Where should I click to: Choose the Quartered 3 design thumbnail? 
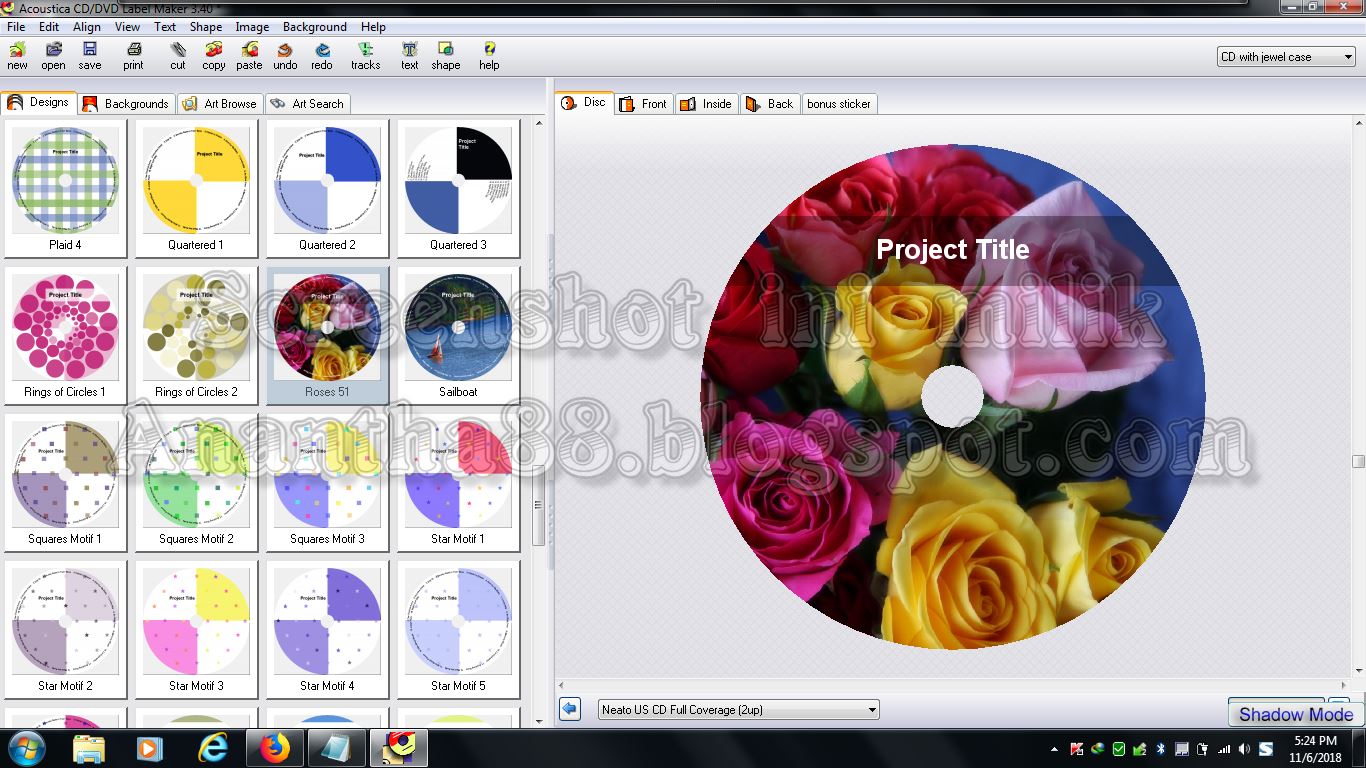click(459, 188)
